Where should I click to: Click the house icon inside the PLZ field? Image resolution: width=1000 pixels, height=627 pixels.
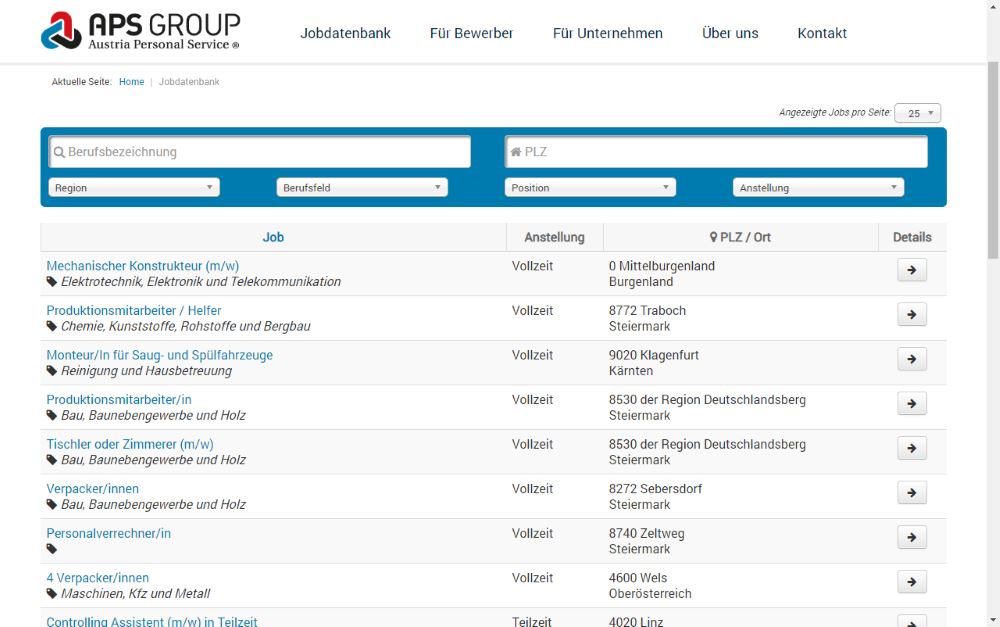(x=516, y=151)
